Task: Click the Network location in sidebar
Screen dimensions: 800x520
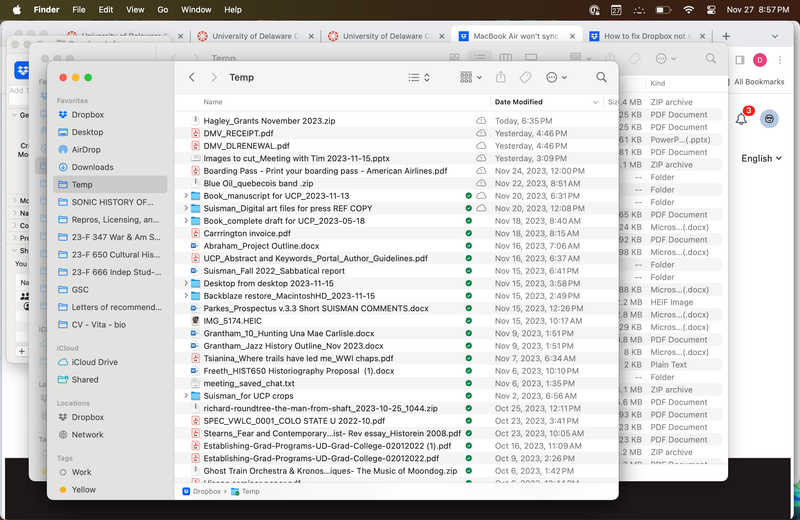Action: click(87, 435)
